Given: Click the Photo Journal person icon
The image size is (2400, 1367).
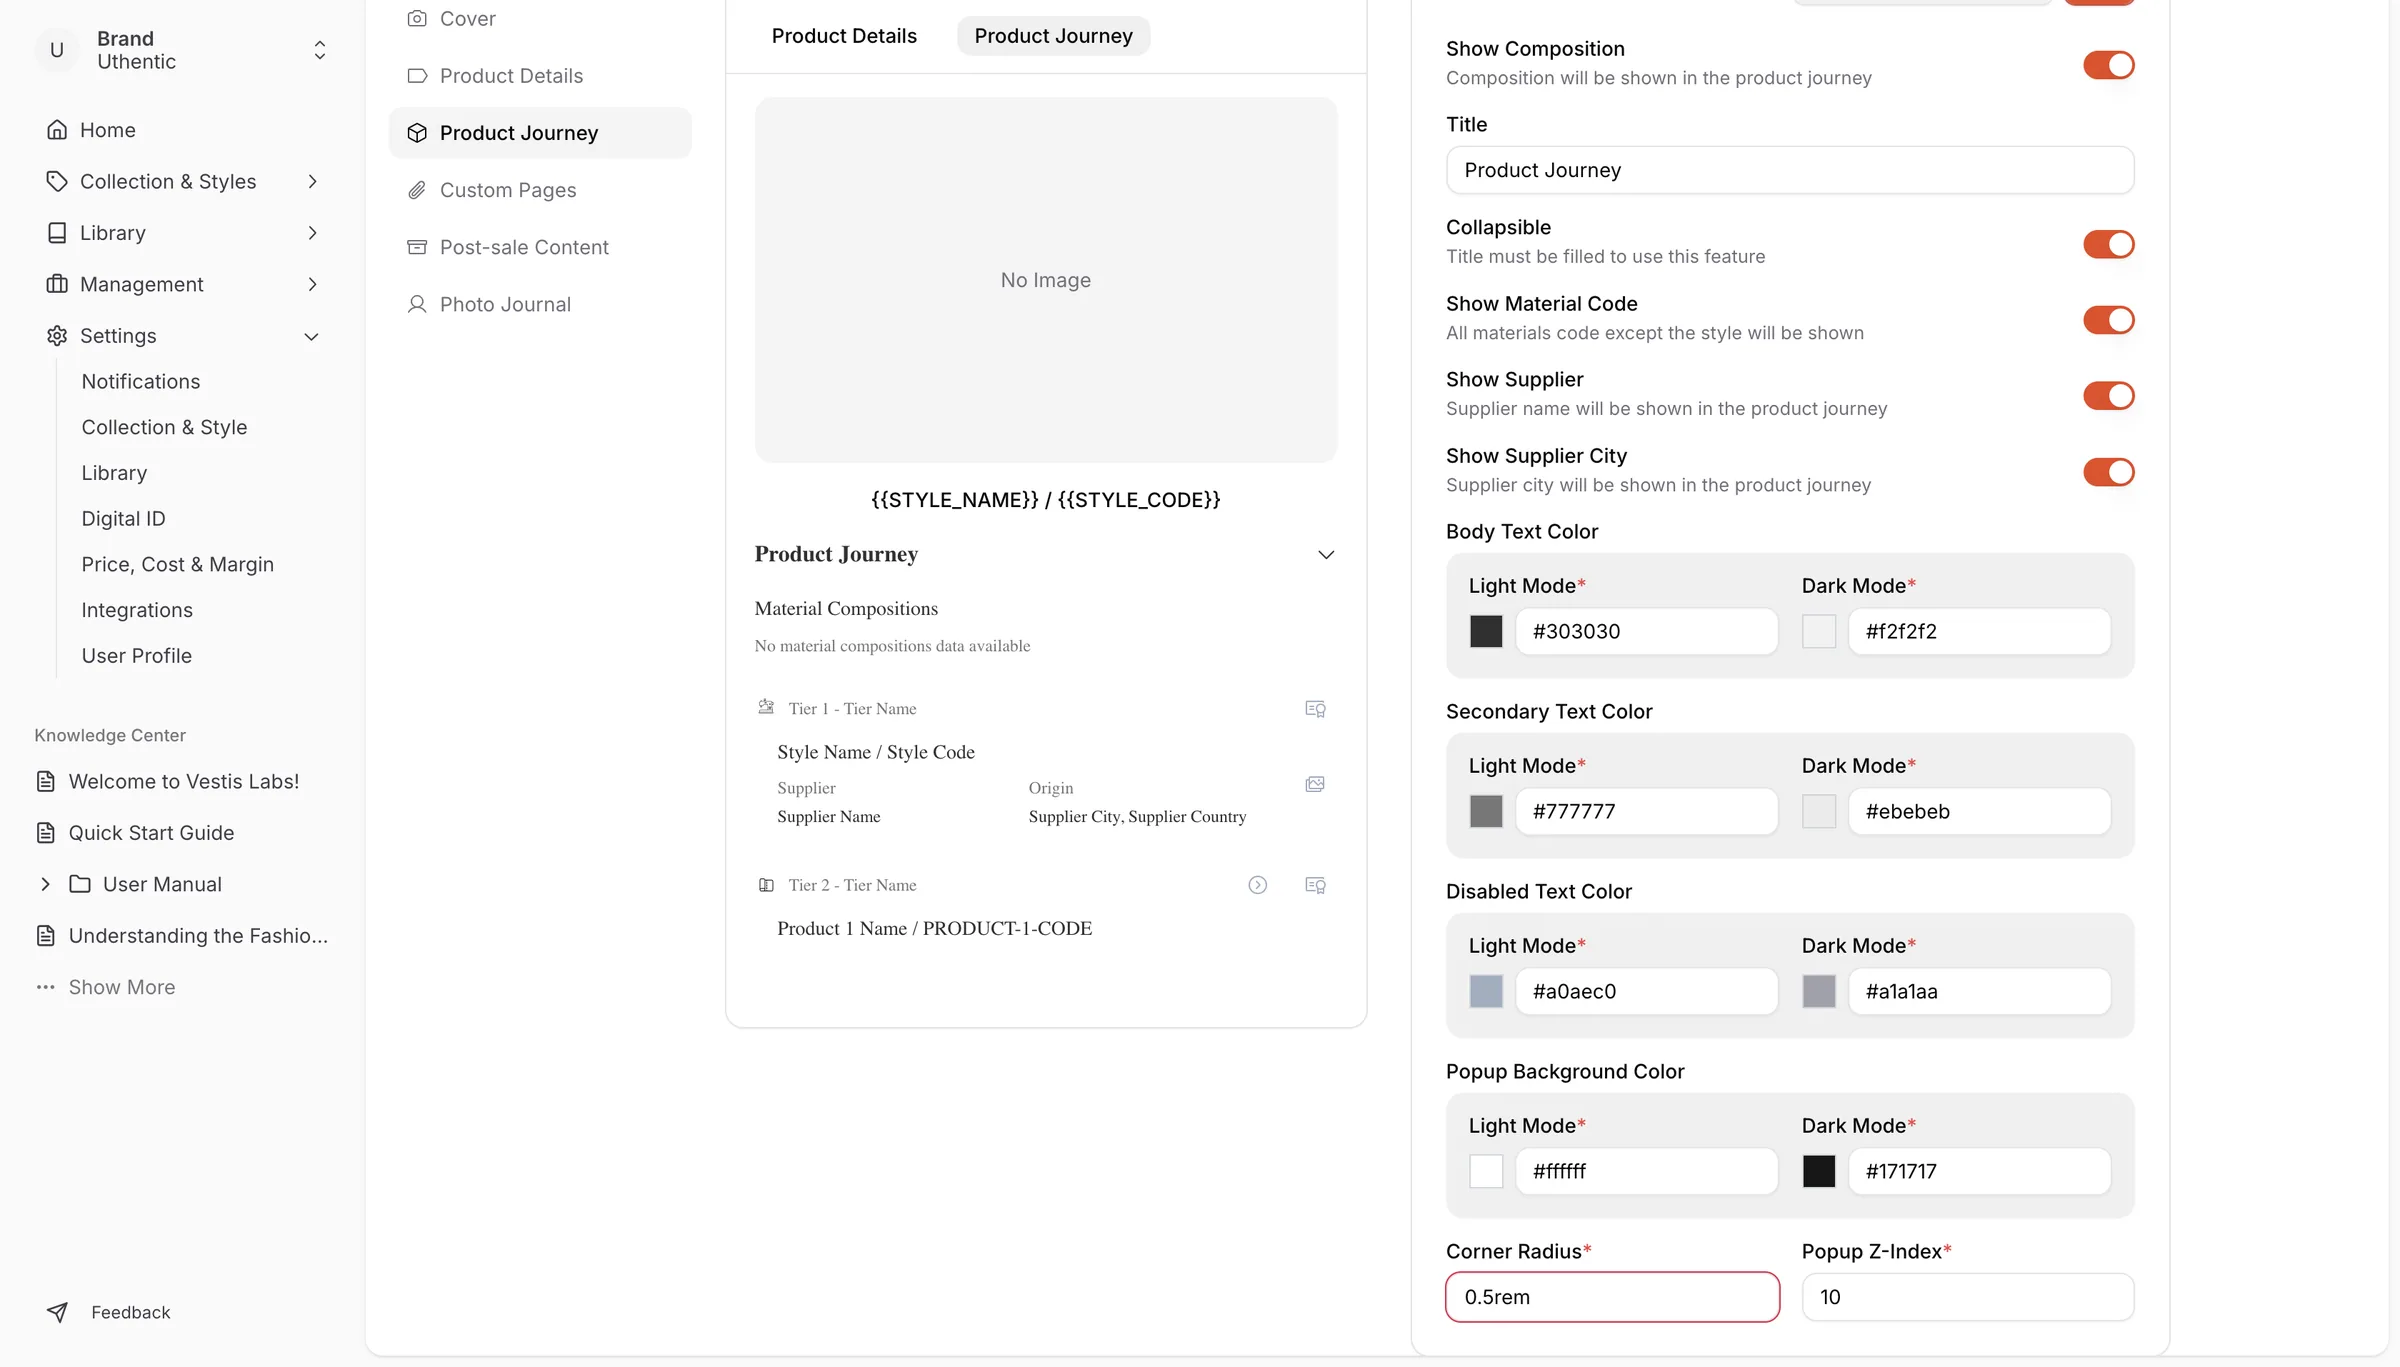Looking at the screenshot, I should coord(417,304).
